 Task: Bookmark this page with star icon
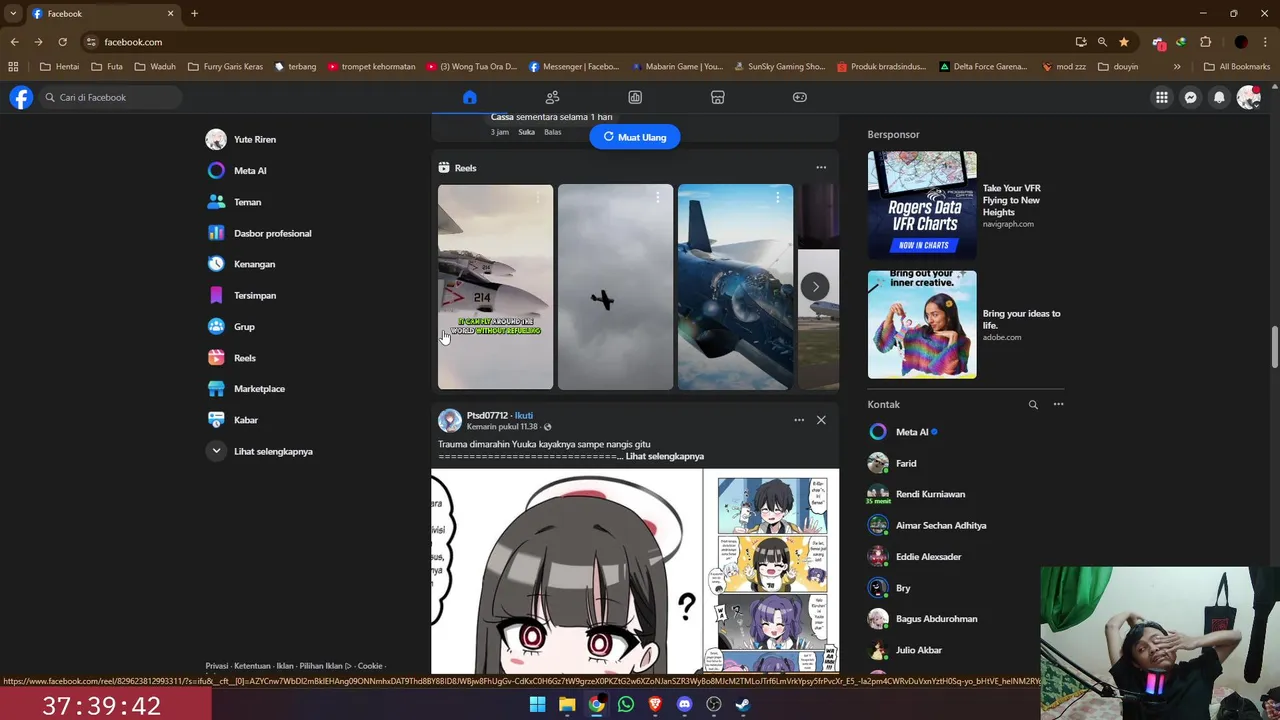(x=1124, y=42)
